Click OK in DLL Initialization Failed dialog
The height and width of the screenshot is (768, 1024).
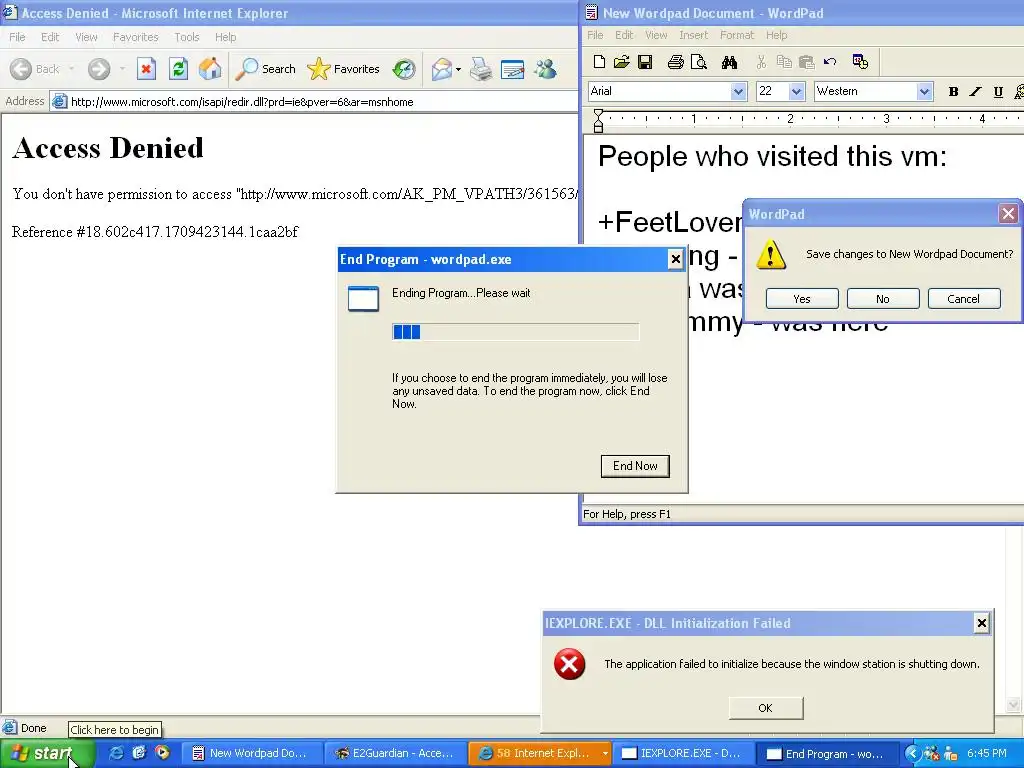click(766, 708)
